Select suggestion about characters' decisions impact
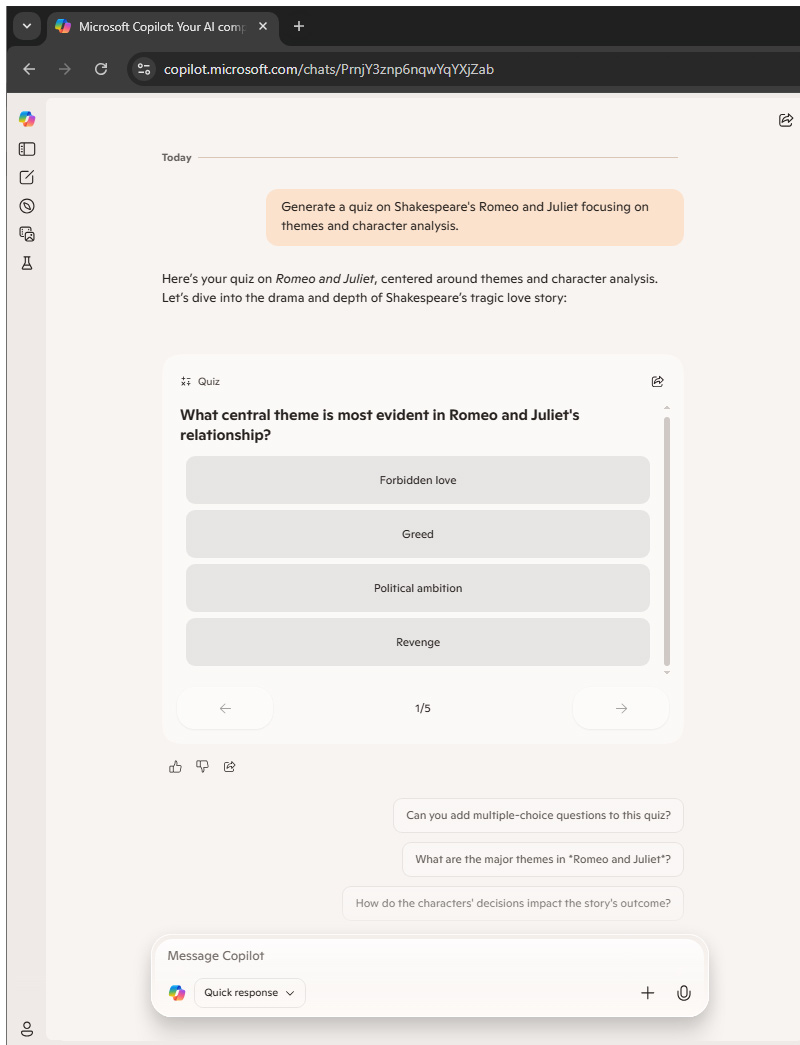This screenshot has height=1045, width=800. (x=513, y=903)
